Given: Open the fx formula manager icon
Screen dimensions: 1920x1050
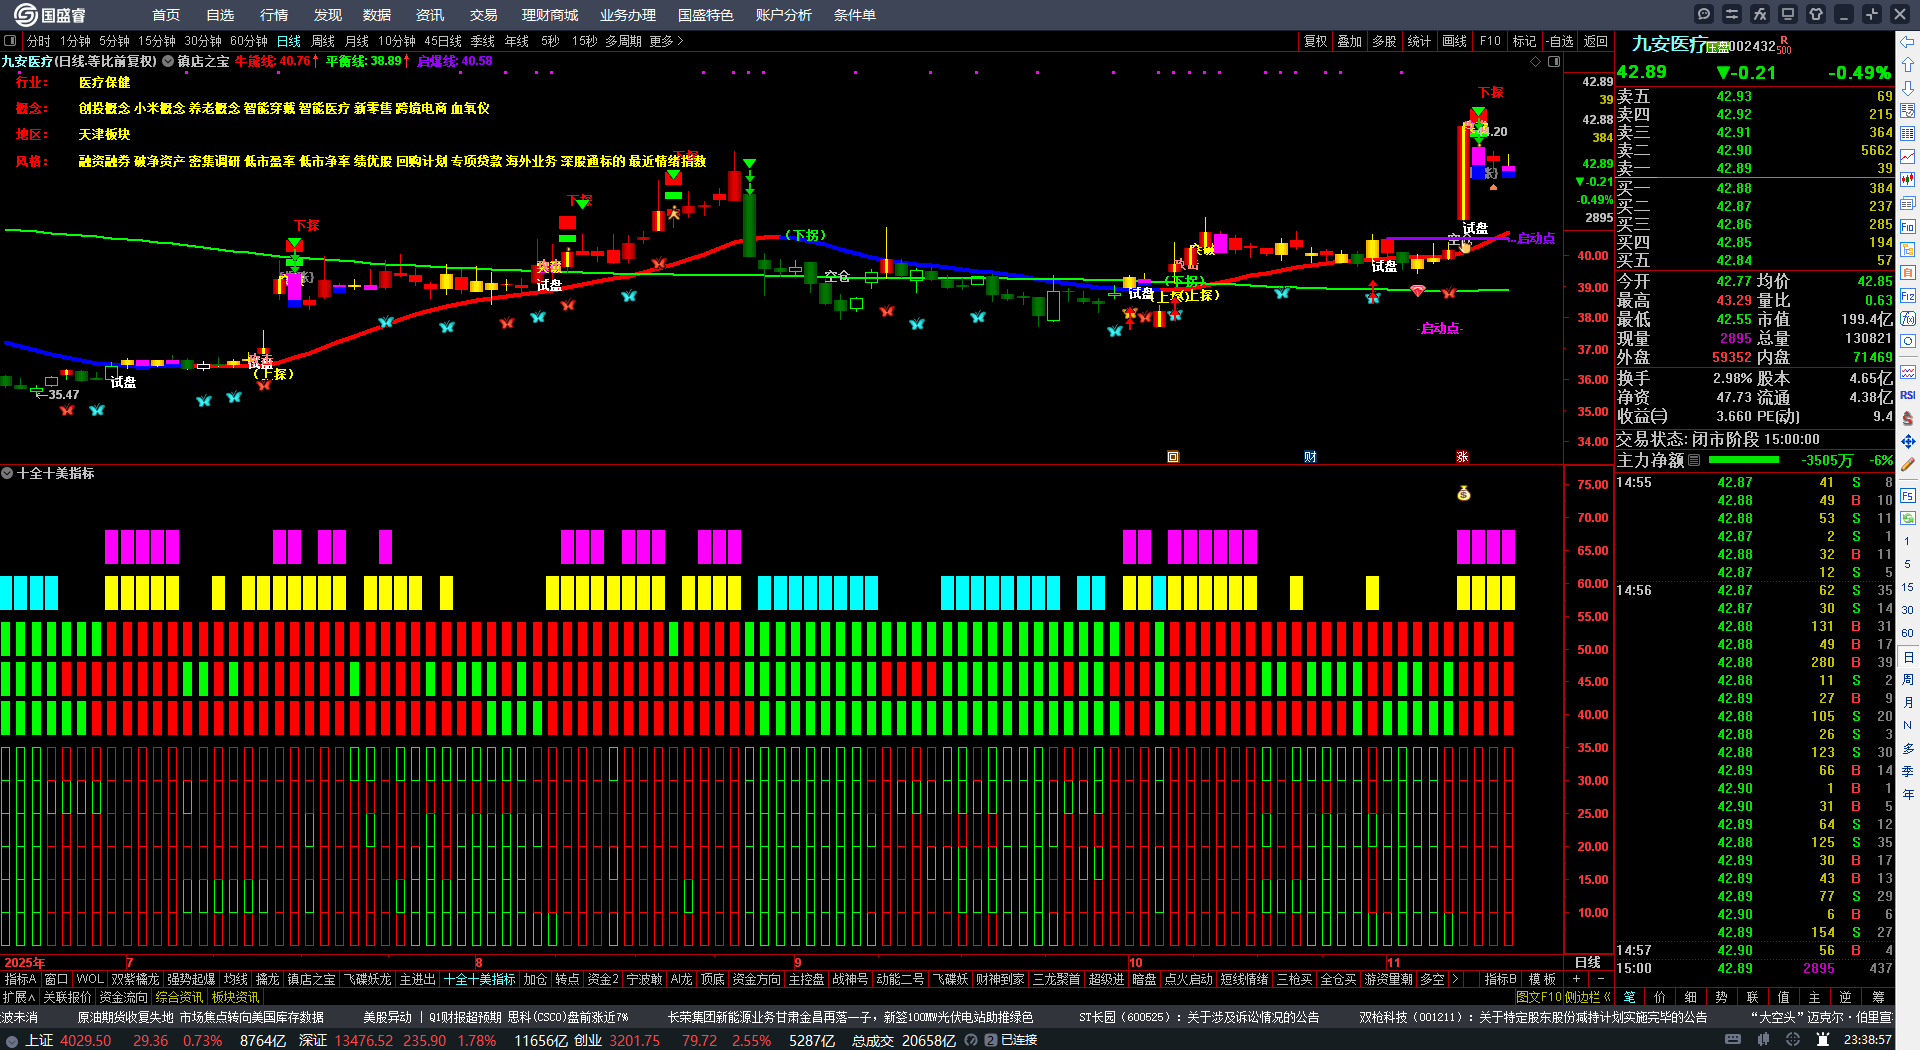Looking at the screenshot, I should click(x=1760, y=14).
